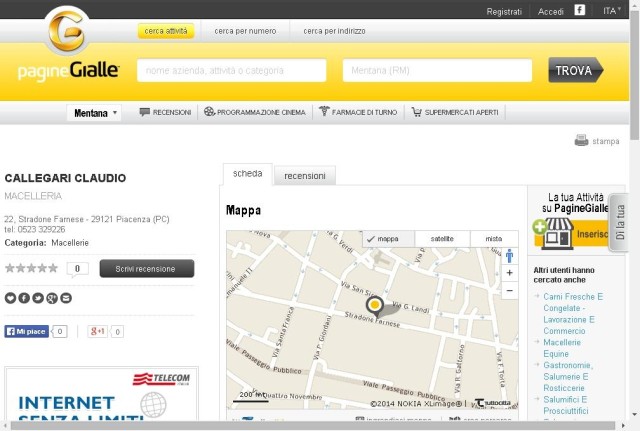Switch to the recensioni tab
This screenshot has width=640, height=431.
305,176
